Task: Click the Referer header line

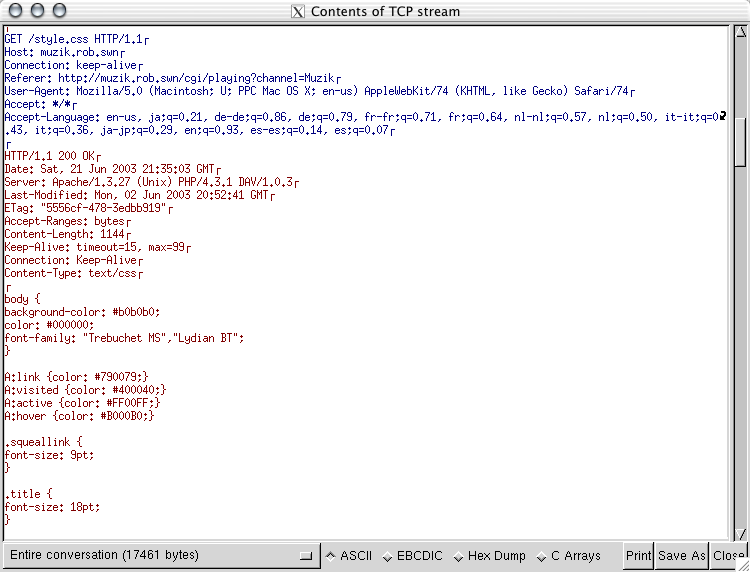Action: point(172,78)
